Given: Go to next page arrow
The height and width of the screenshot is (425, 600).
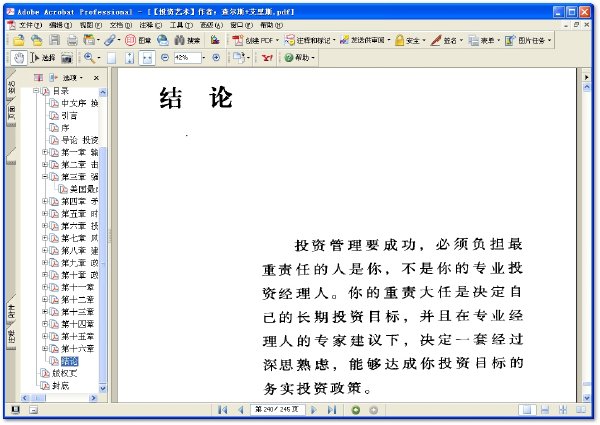Looking at the screenshot, I should (314, 410).
